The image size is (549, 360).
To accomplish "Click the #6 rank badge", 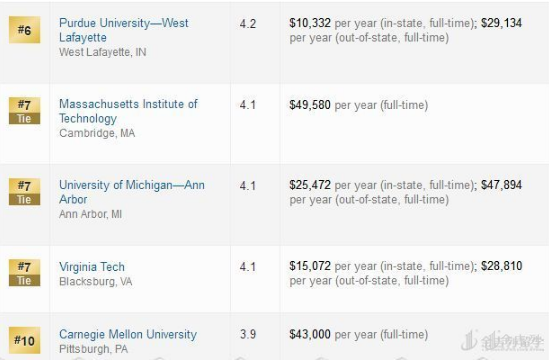I will (x=25, y=30).
